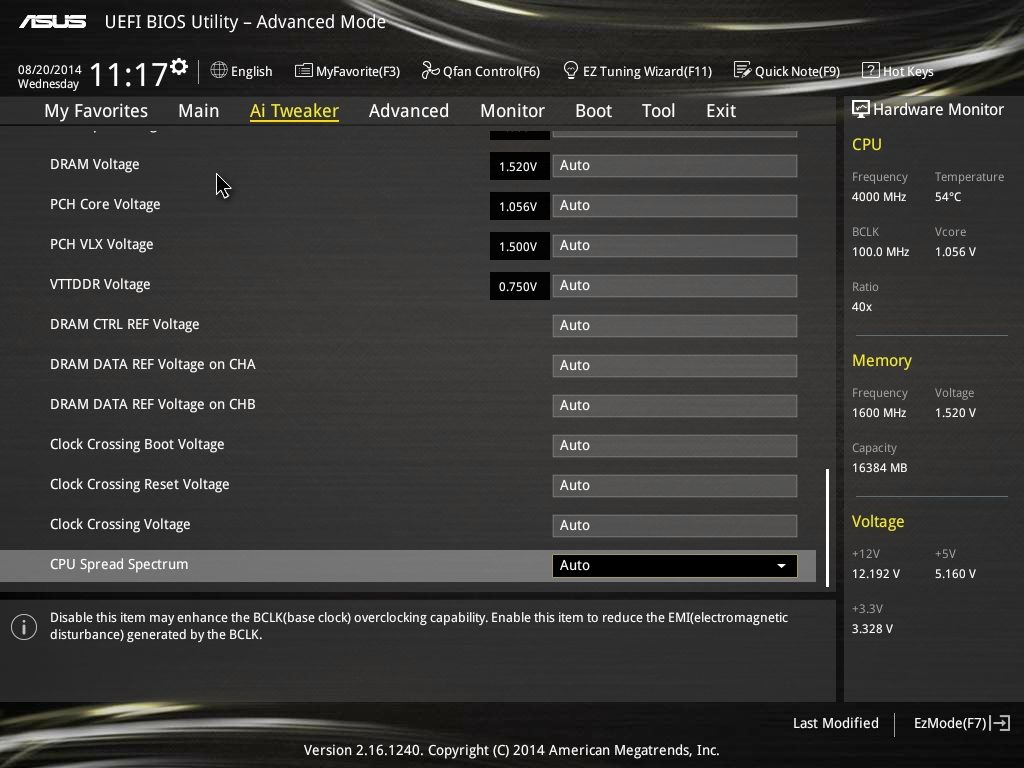
Task: Click the 11:17 clock display
Action: click(128, 74)
